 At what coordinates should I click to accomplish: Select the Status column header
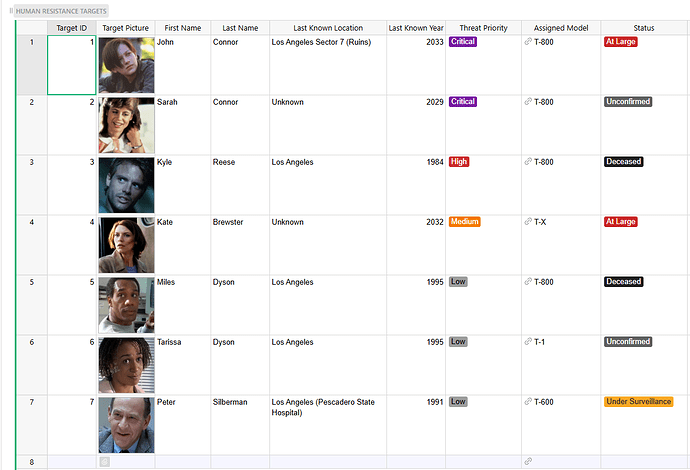(644, 28)
